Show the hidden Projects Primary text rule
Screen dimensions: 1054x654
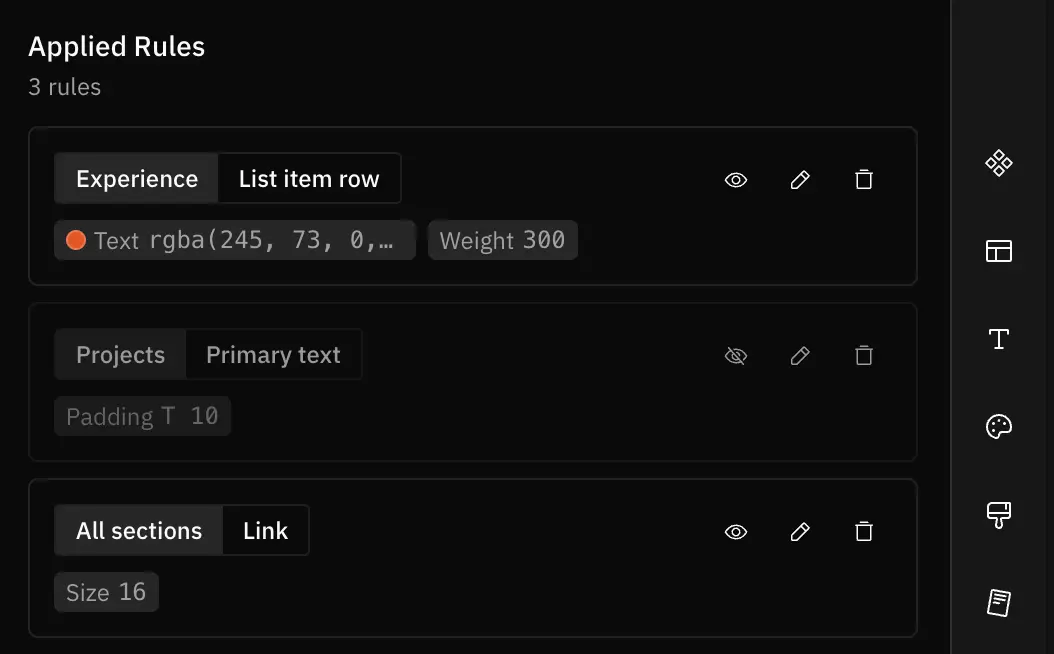736,356
